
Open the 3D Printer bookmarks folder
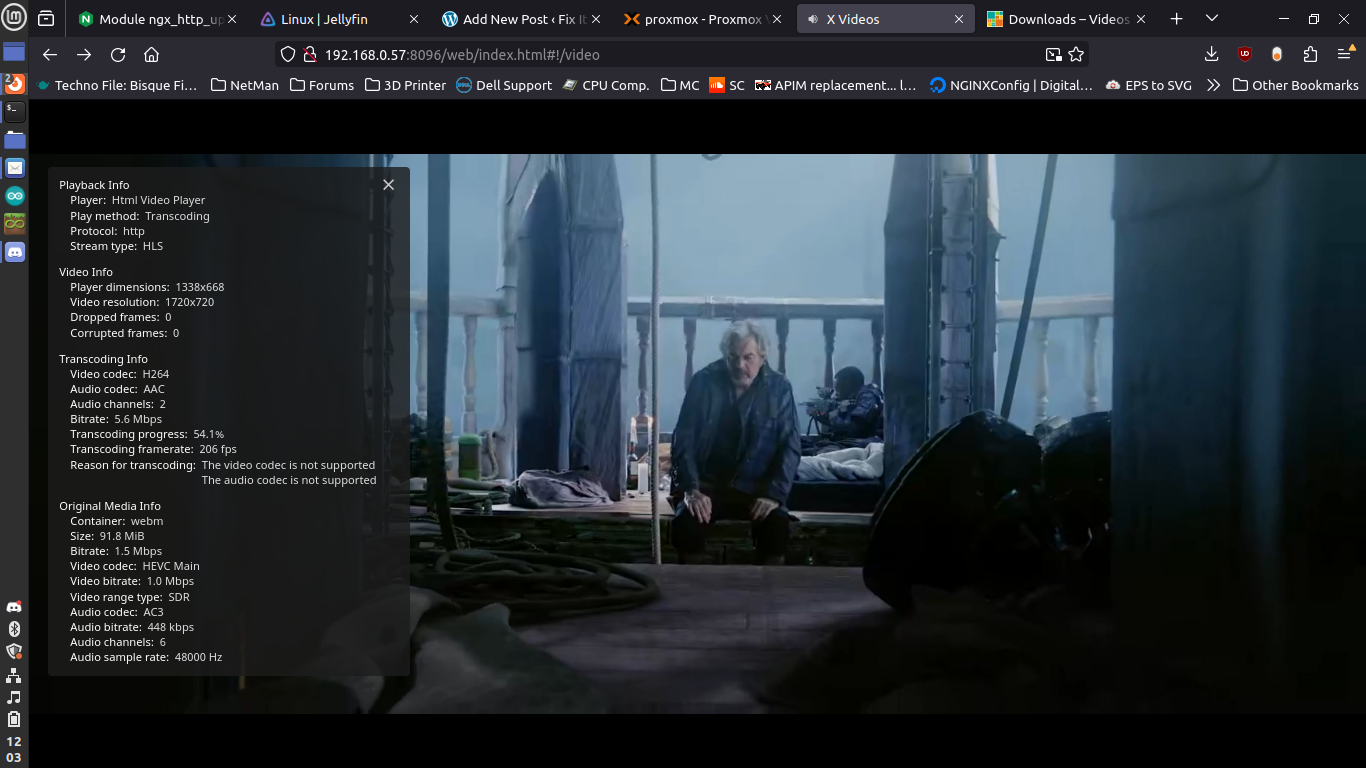tap(406, 85)
